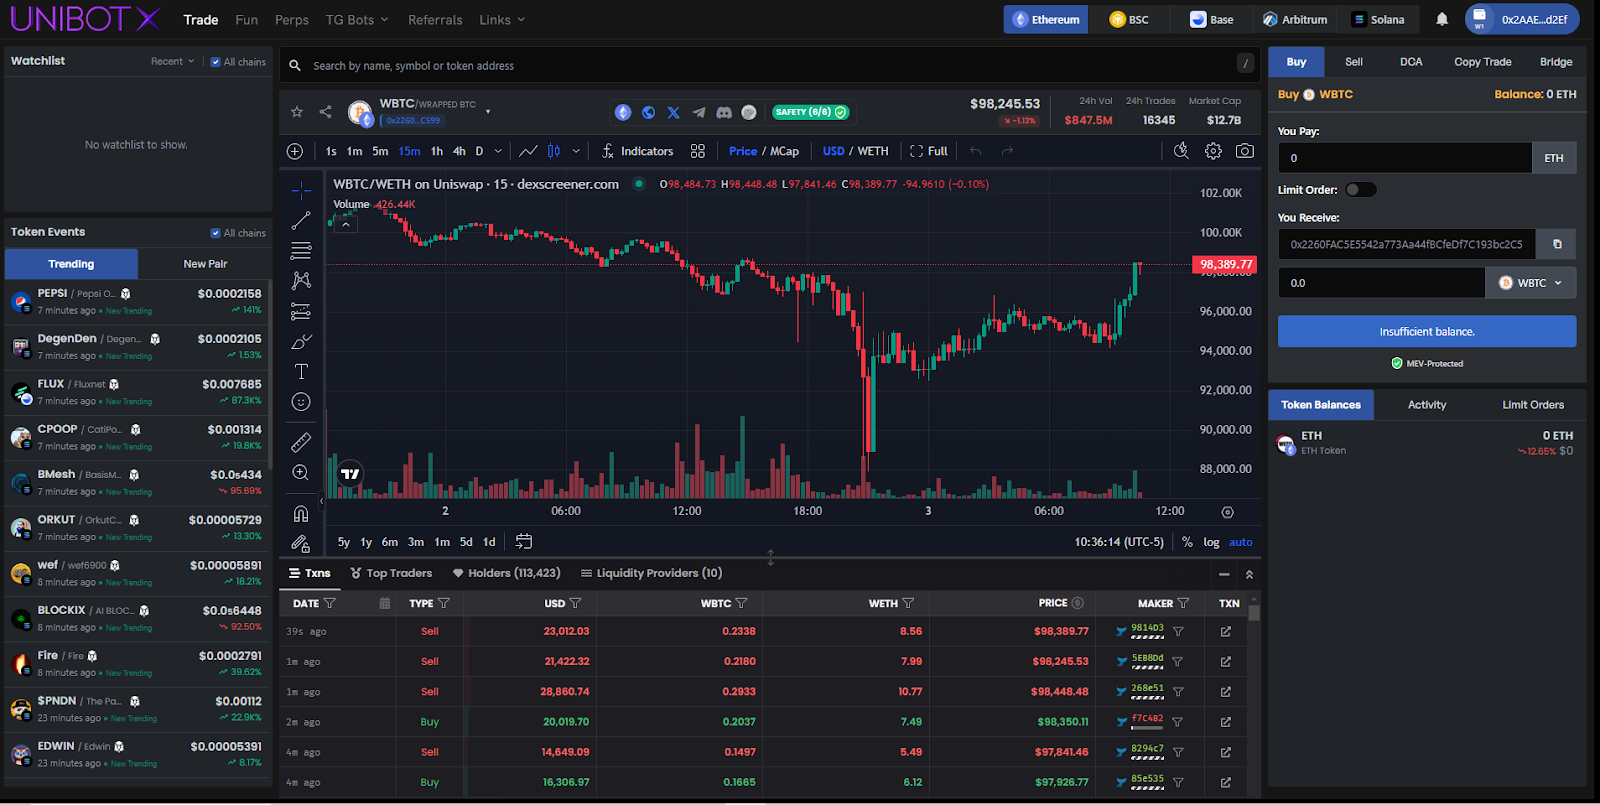Uncheck All chains in Watchlist
1600x805 pixels.
pyautogui.click(x=215, y=62)
